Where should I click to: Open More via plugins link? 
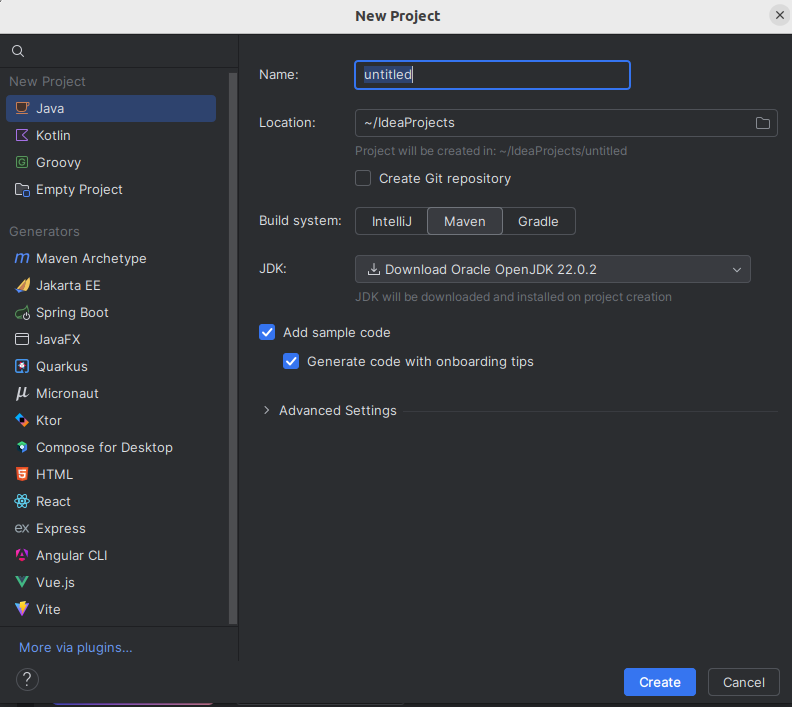(x=76, y=647)
